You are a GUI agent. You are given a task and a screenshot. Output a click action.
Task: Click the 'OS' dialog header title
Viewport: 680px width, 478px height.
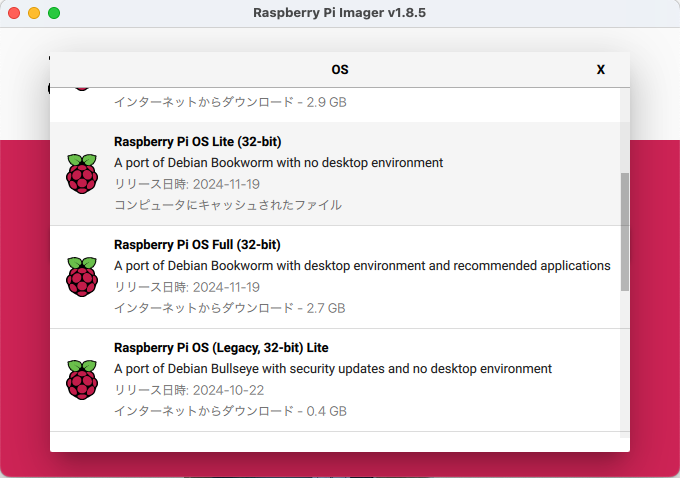[x=340, y=70]
